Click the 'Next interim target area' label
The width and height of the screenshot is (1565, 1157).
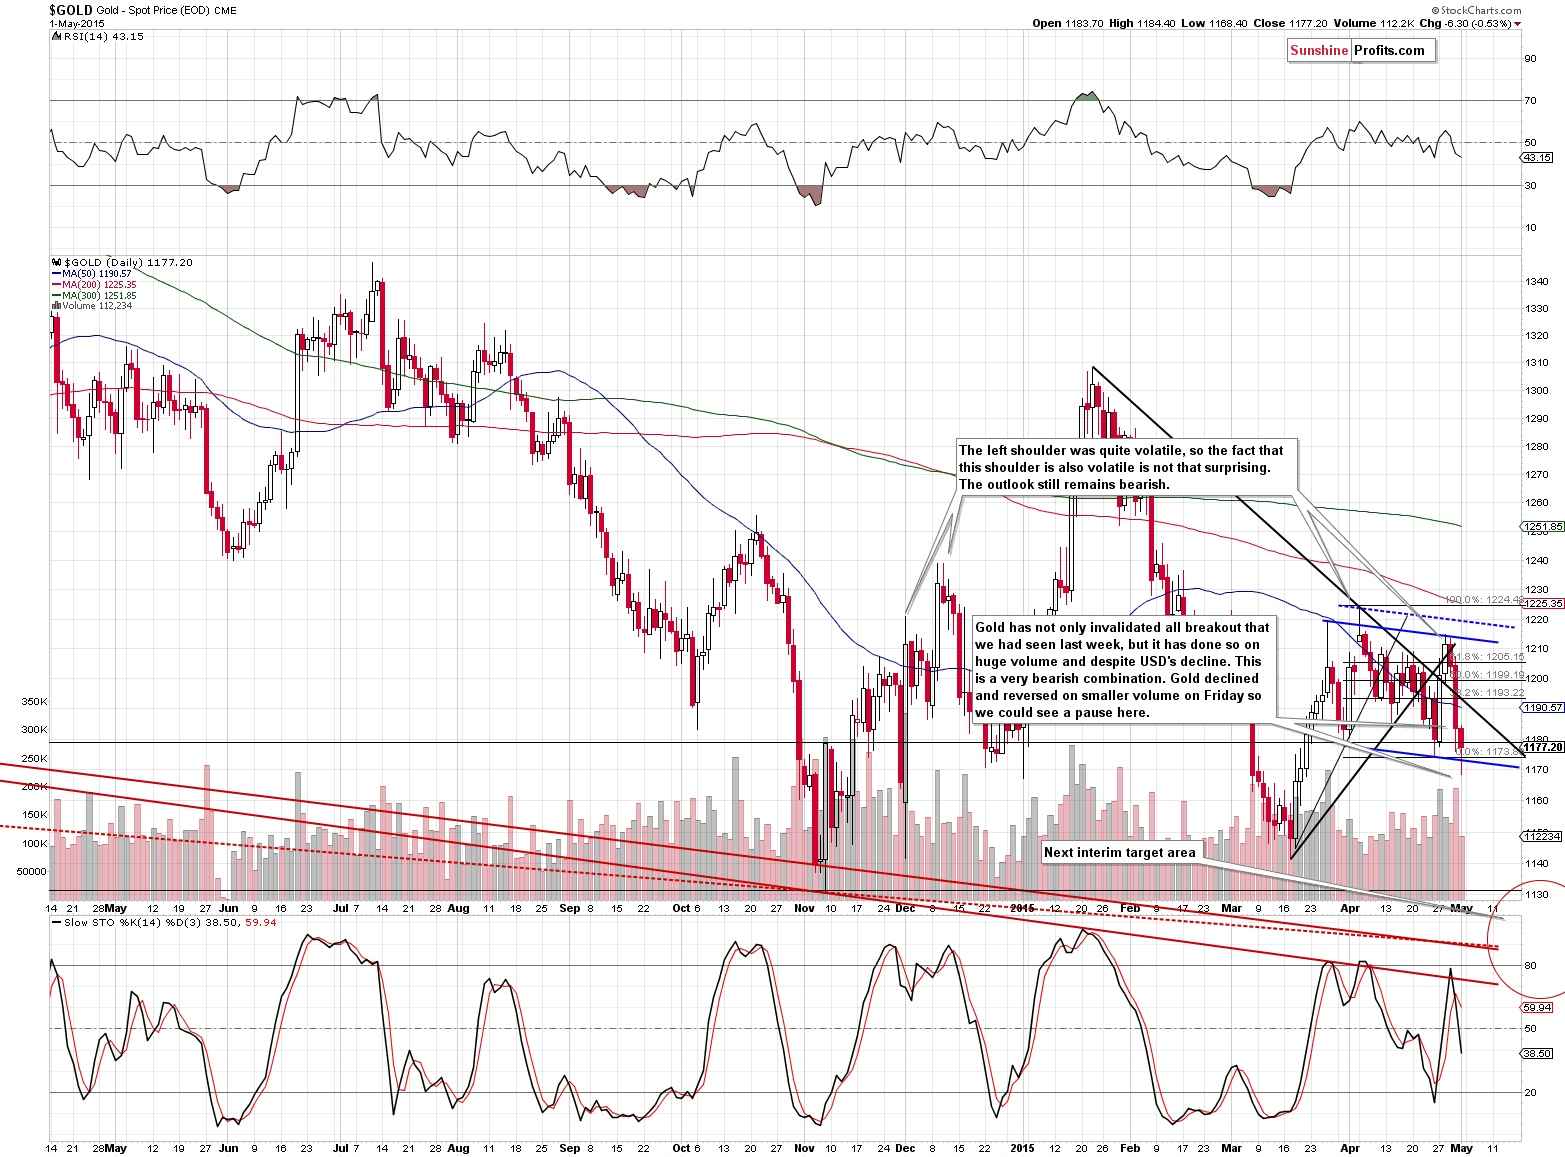click(x=1120, y=853)
